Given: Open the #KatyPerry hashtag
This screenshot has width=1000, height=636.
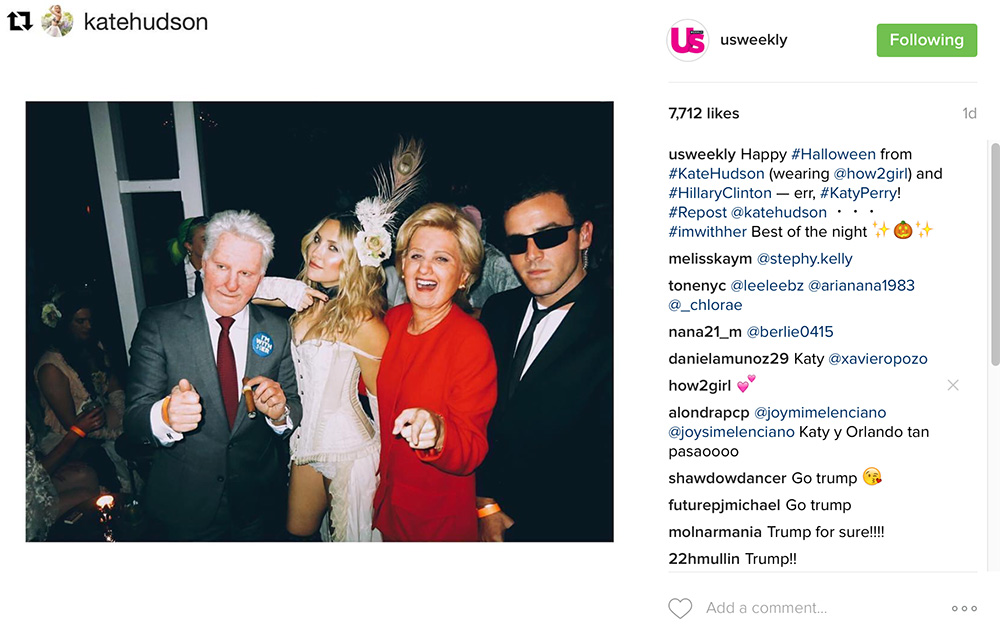Looking at the screenshot, I should [858, 193].
